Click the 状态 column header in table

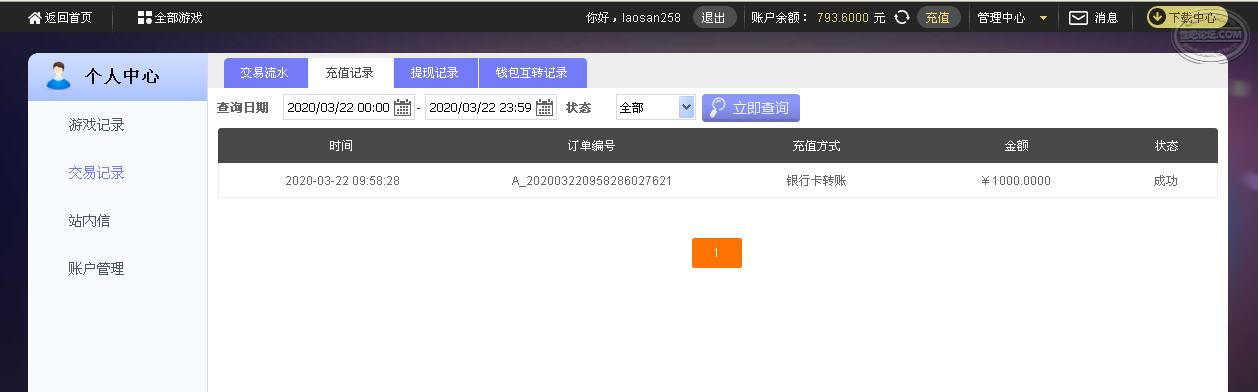1166,146
